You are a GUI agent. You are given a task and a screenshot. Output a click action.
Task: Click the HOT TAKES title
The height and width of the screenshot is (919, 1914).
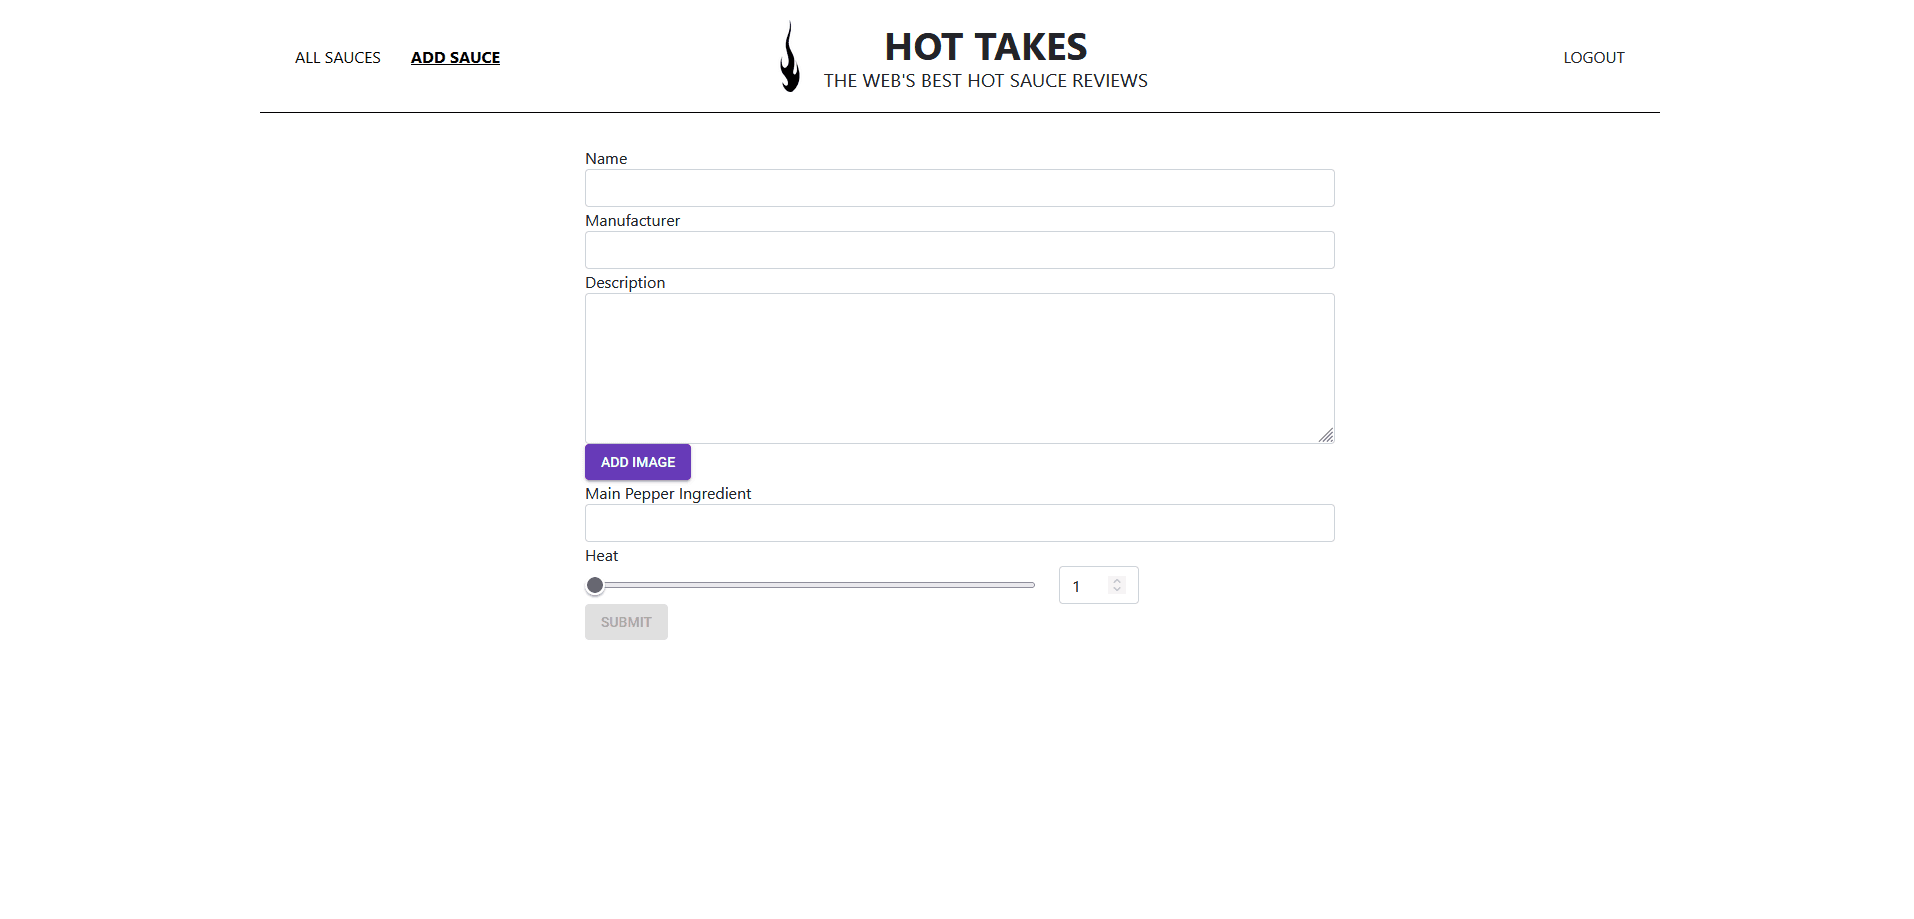pos(985,46)
